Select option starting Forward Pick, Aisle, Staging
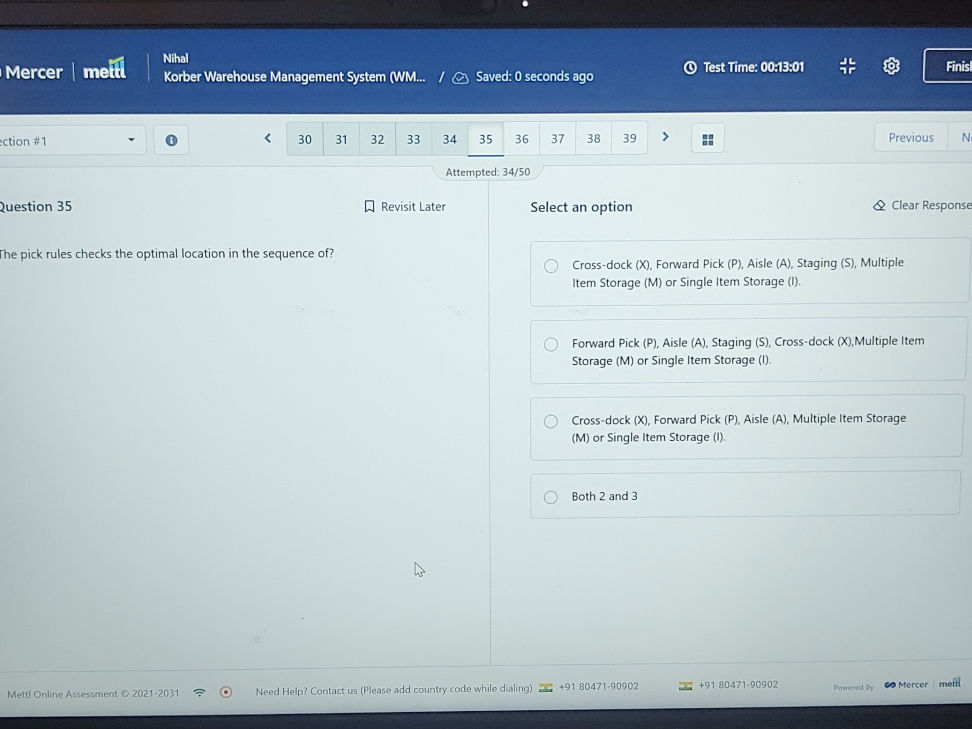 (x=551, y=344)
